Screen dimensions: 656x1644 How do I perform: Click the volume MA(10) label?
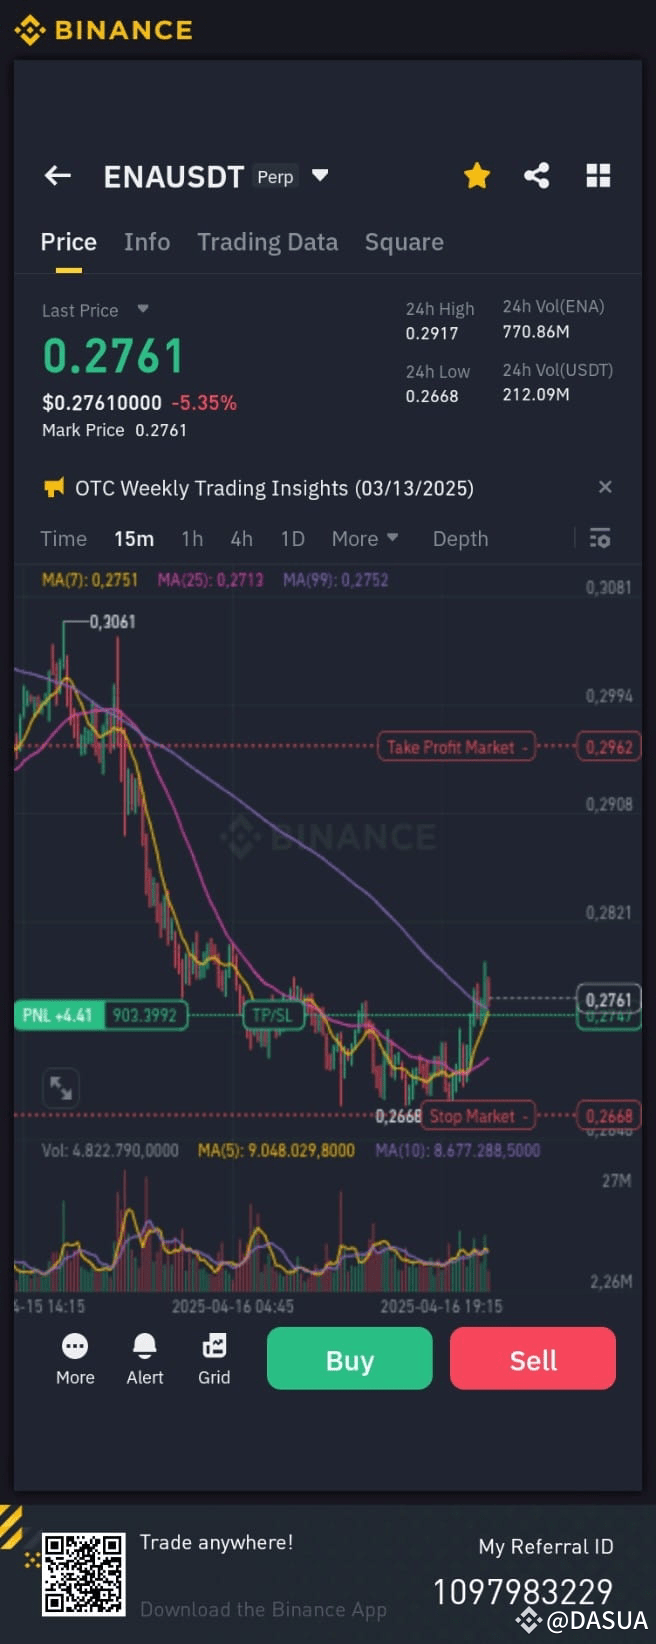(457, 1150)
